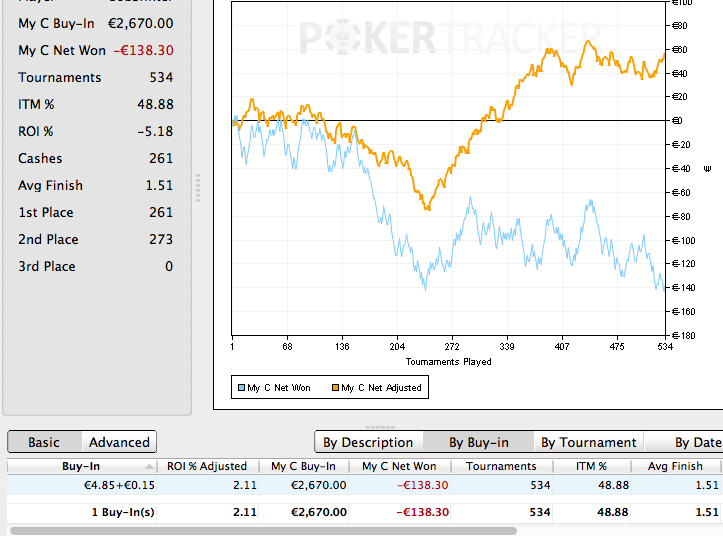
Task: Click the Buy-In sort arrow indicator
Action: 149,467
